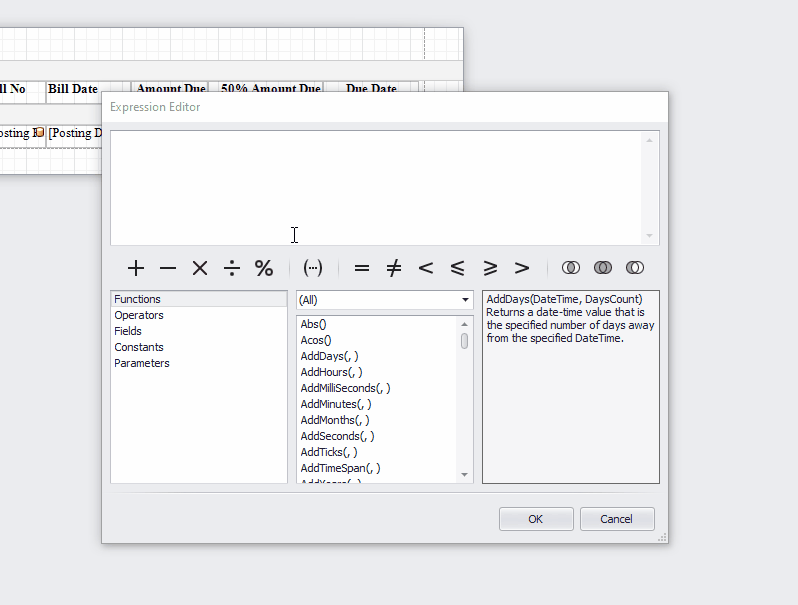
Task: Click the function list scroll-up arrow
Action: click(x=464, y=324)
